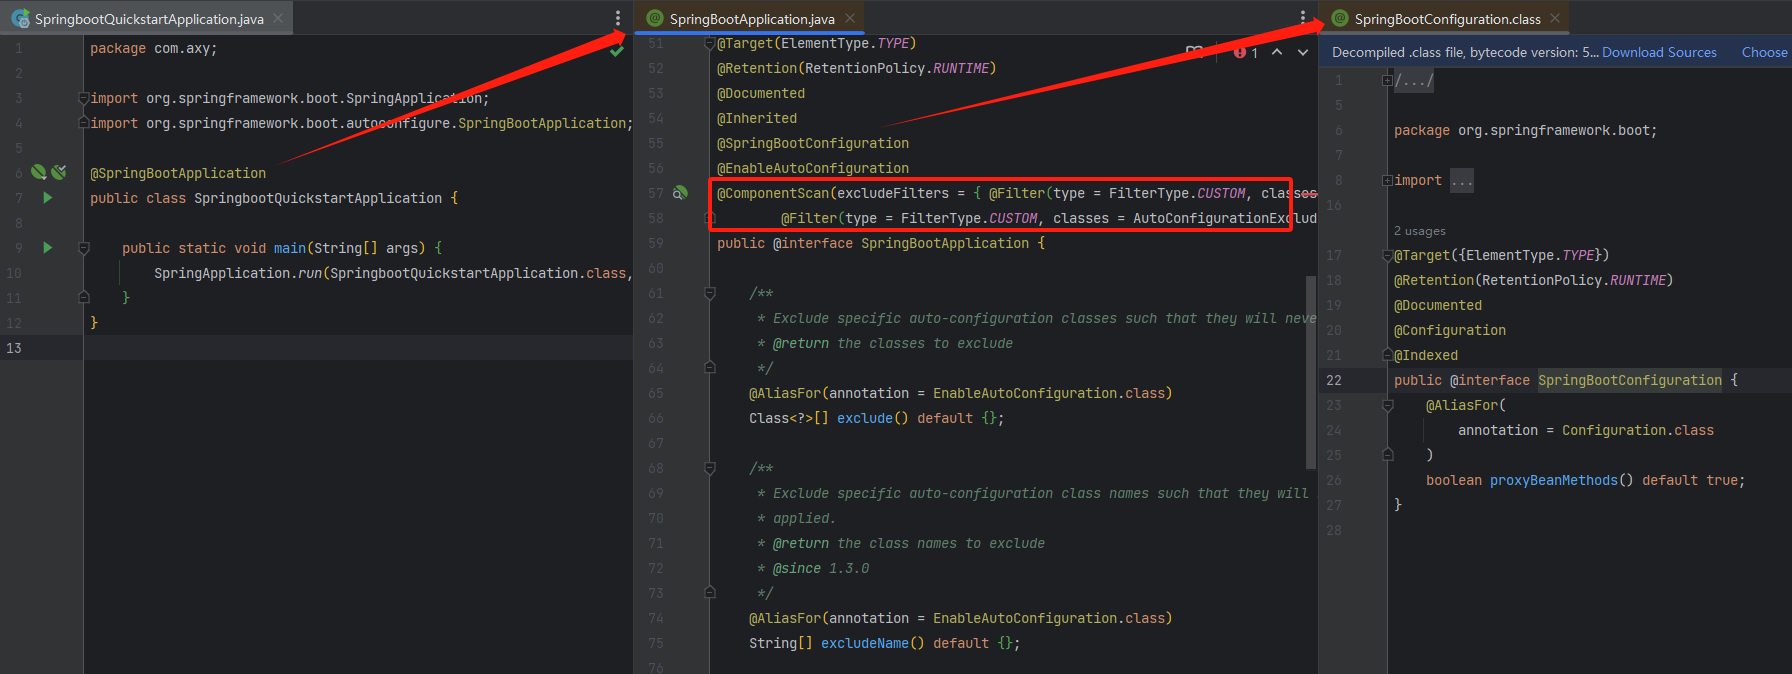Click package com.axy declaration
This screenshot has width=1792, height=674.
(153, 48)
